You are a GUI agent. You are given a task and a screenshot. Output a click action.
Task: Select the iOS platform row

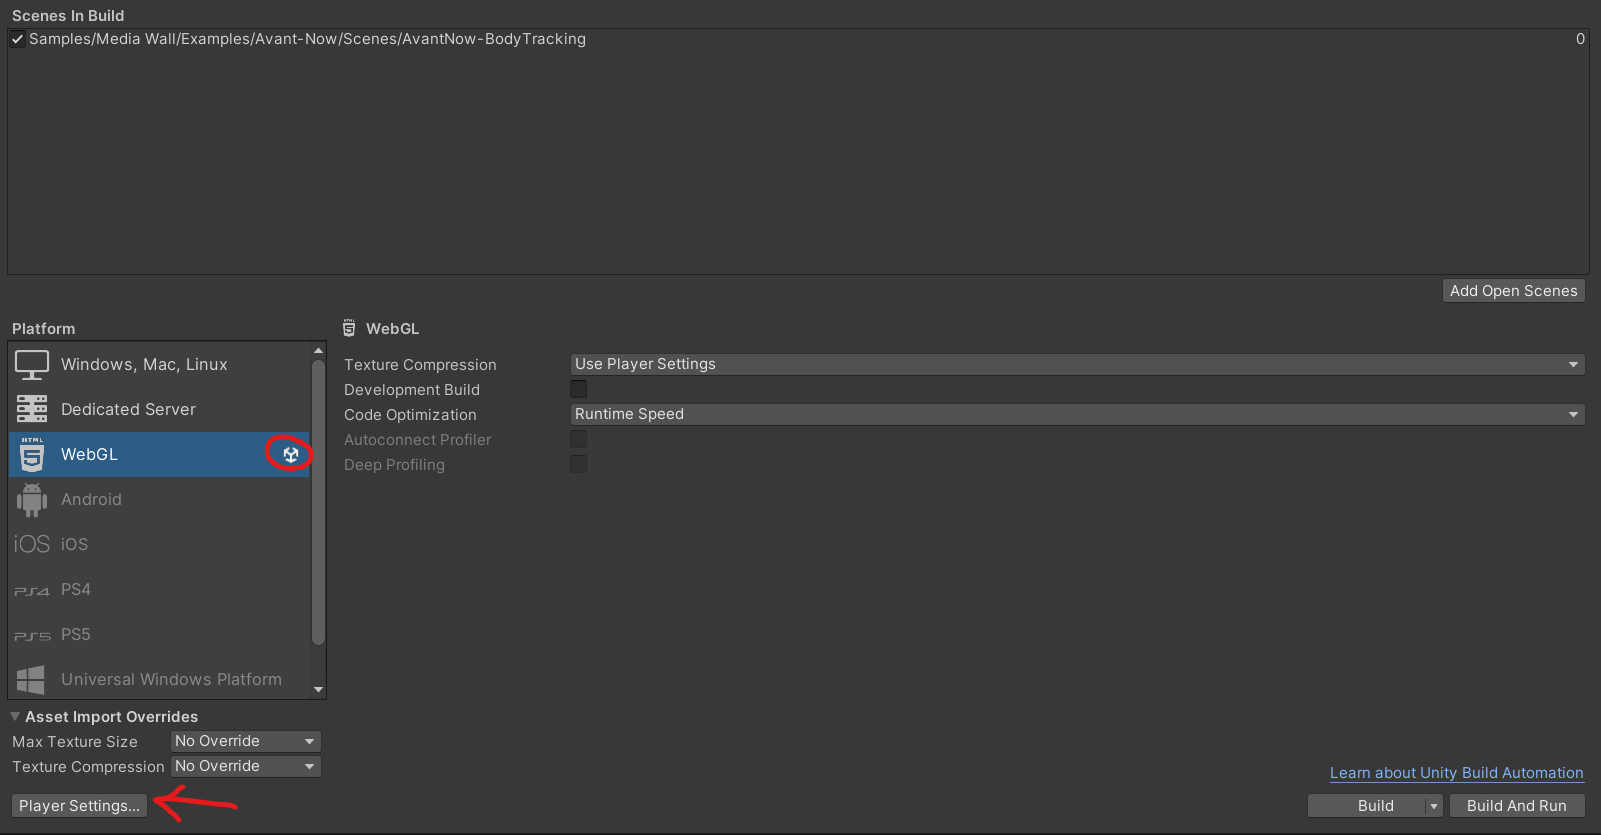point(160,544)
